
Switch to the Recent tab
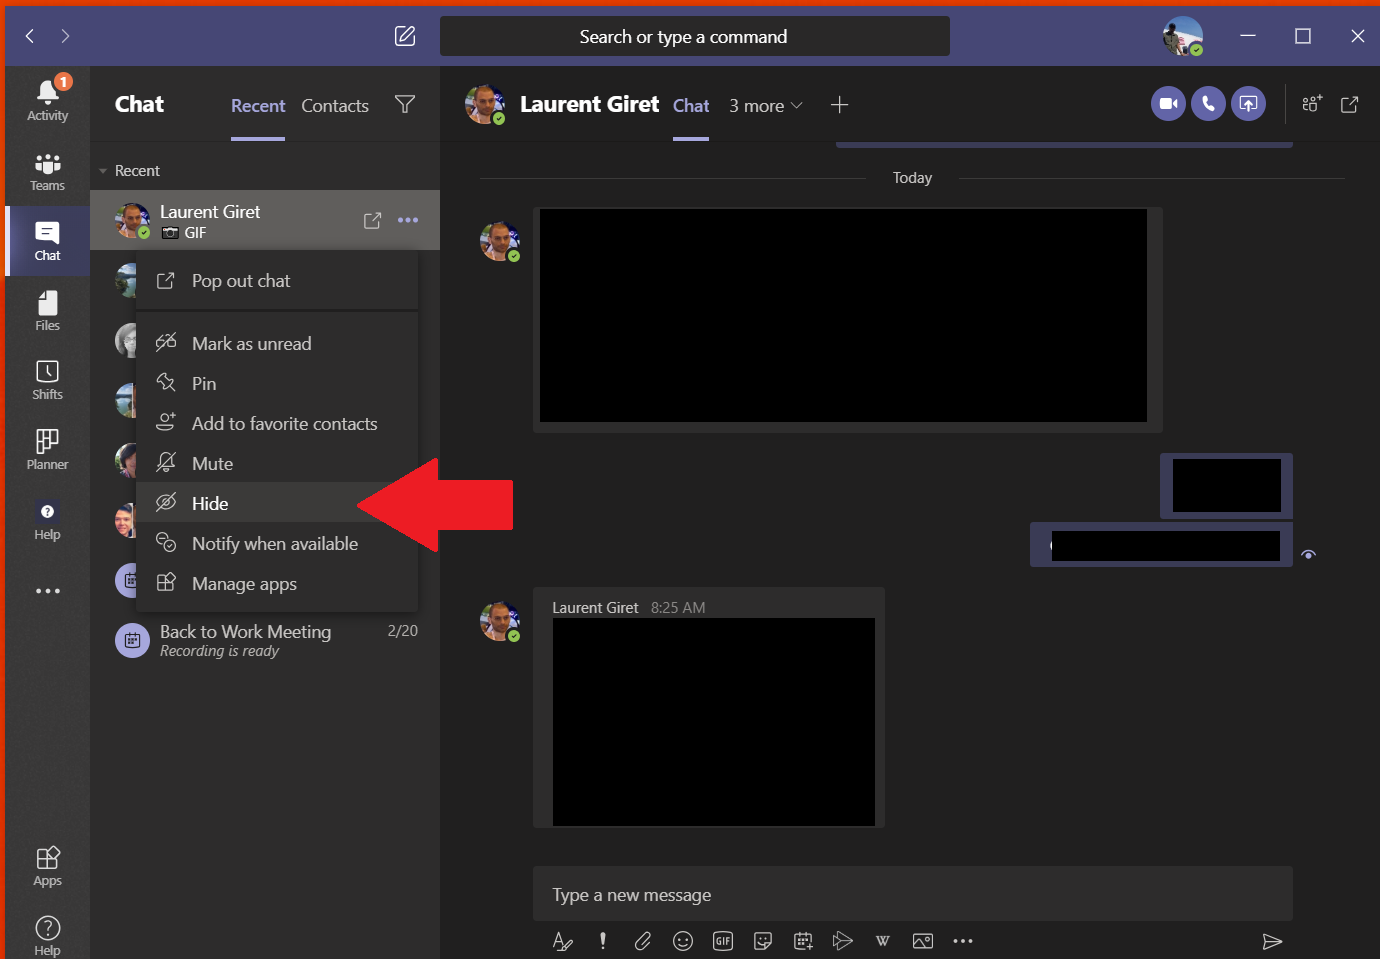[258, 106]
